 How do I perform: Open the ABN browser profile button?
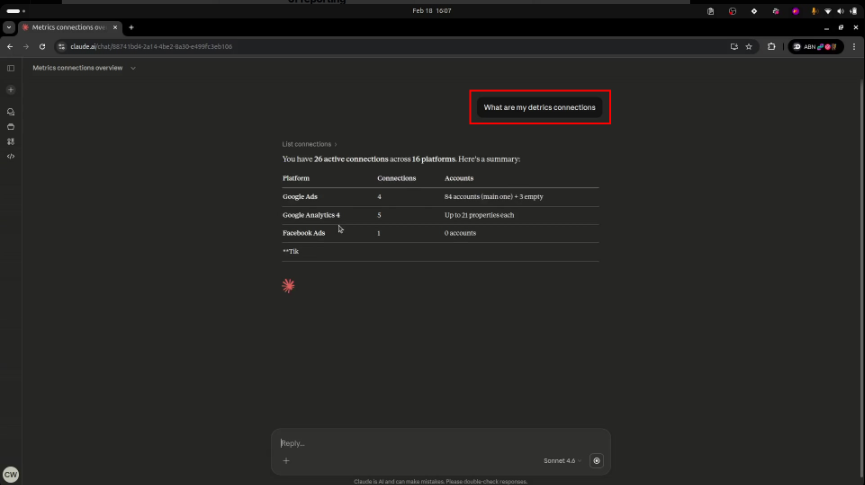pyautogui.click(x=816, y=47)
